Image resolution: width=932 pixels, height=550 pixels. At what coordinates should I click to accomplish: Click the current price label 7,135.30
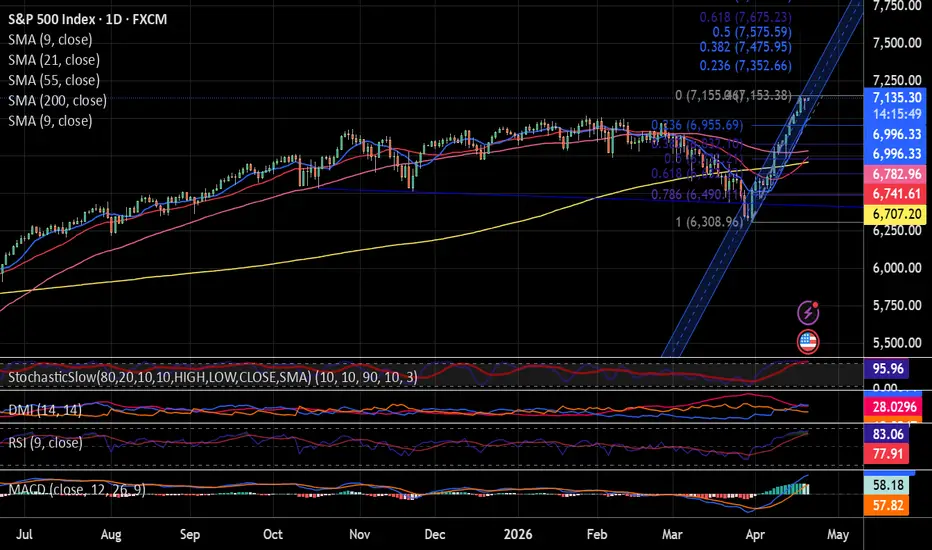(897, 98)
